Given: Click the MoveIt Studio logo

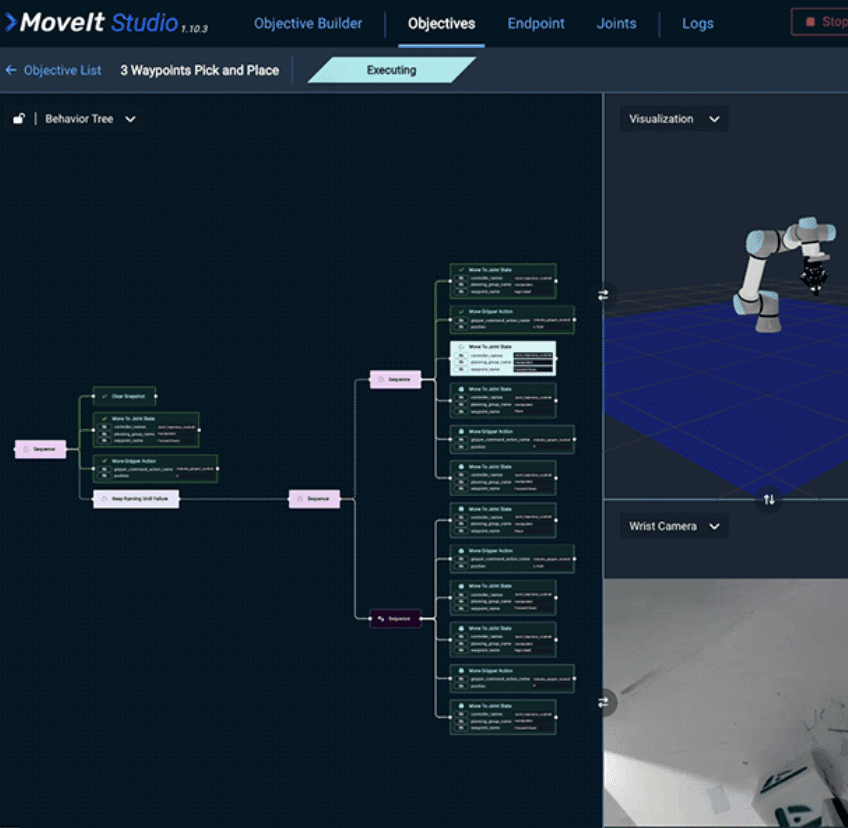Looking at the screenshot, I should (x=106, y=23).
